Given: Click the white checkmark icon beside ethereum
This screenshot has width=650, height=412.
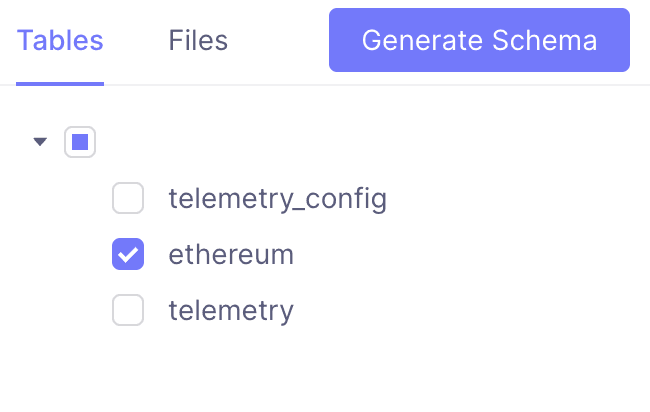Looking at the screenshot, I should click(128, 255).
